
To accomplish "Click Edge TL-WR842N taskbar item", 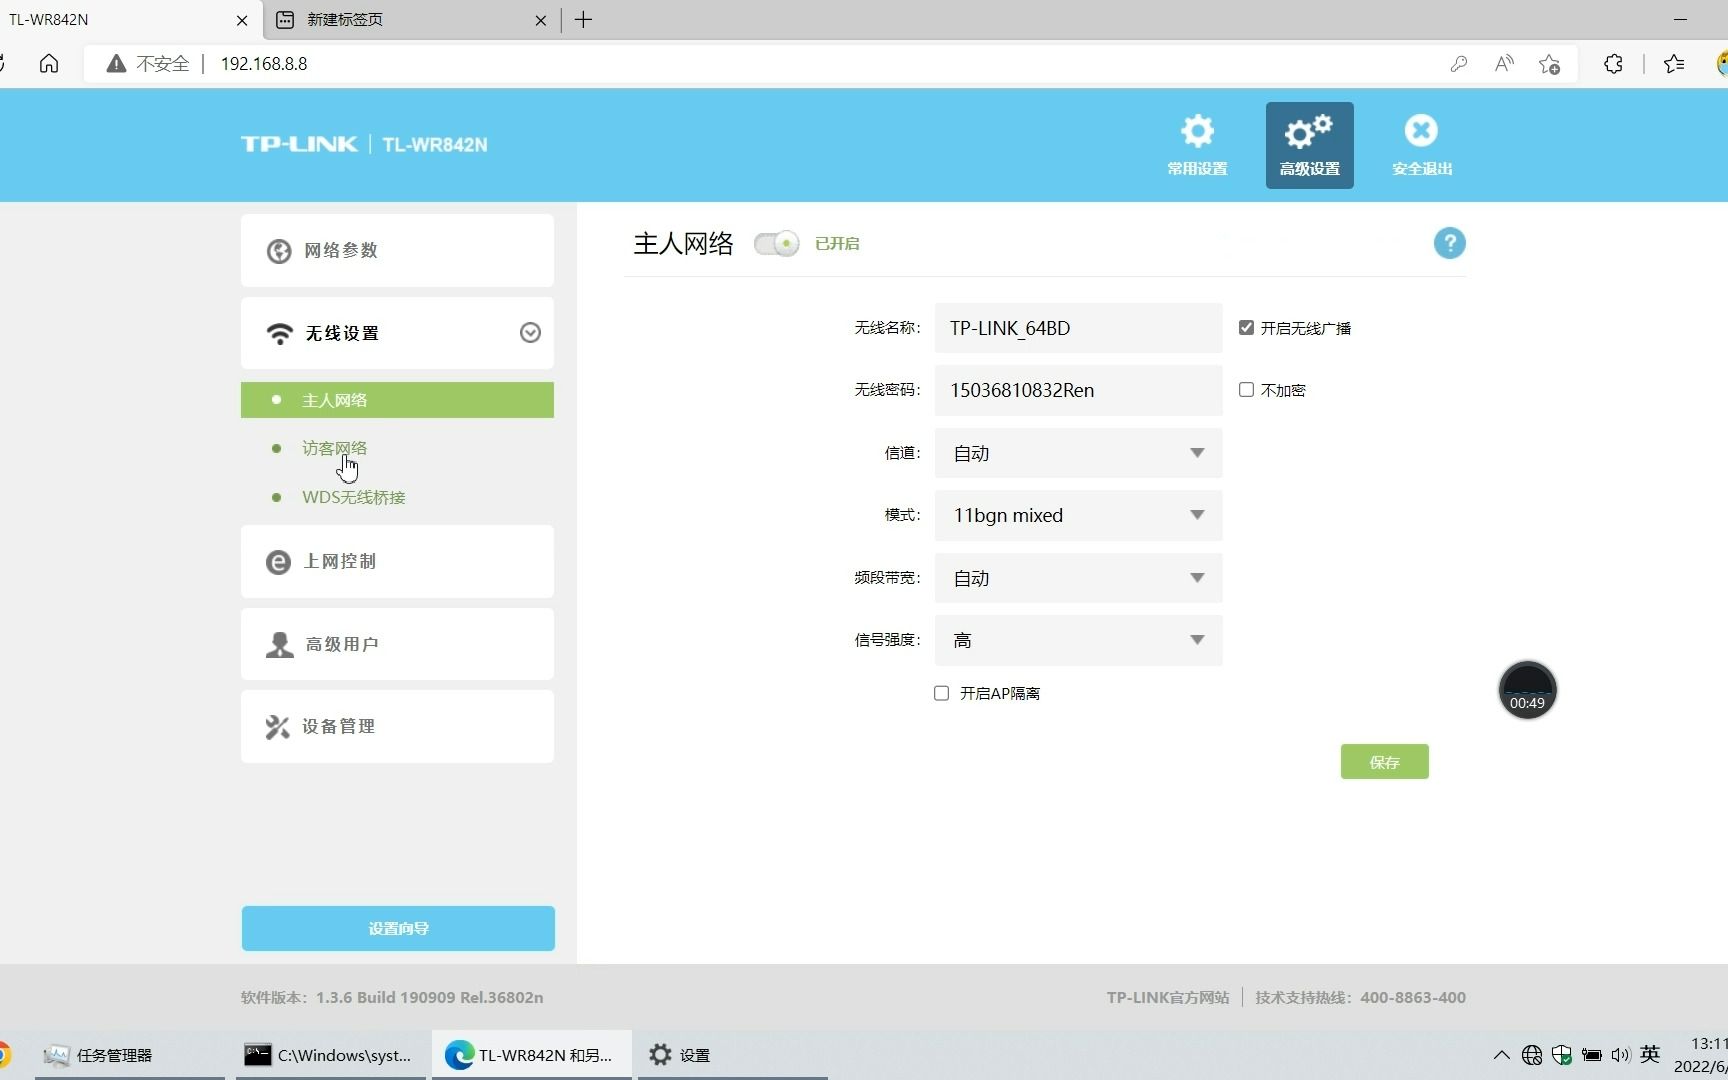I will (x=532, y=1055).
